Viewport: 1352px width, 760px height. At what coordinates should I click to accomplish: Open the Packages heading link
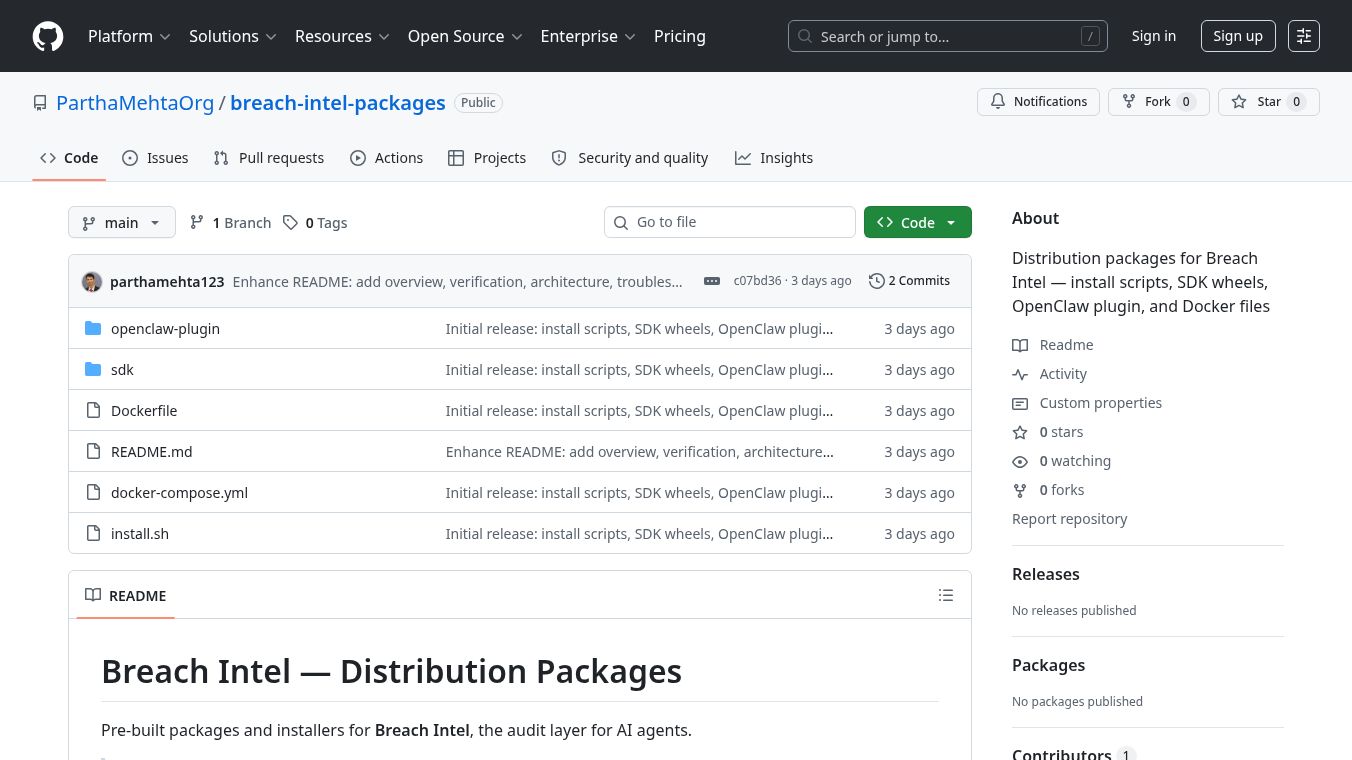(1048, 665)
